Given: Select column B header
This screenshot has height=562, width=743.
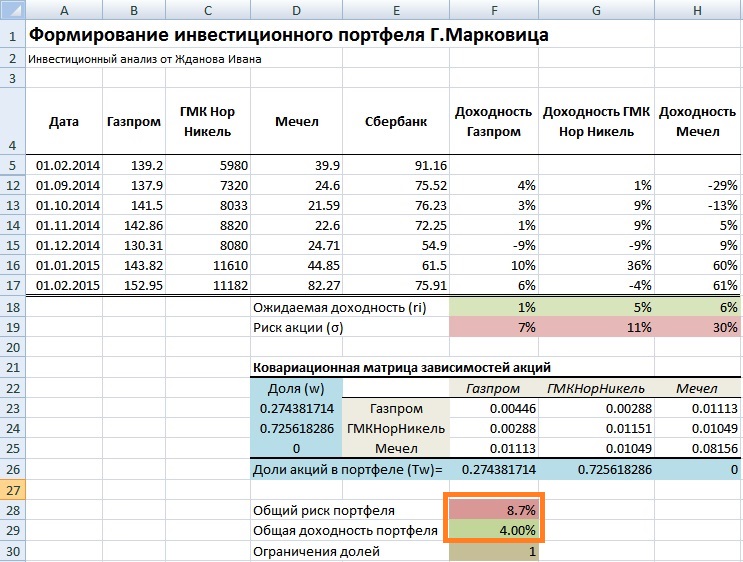Looking at the screenshot, I should 134,10.
